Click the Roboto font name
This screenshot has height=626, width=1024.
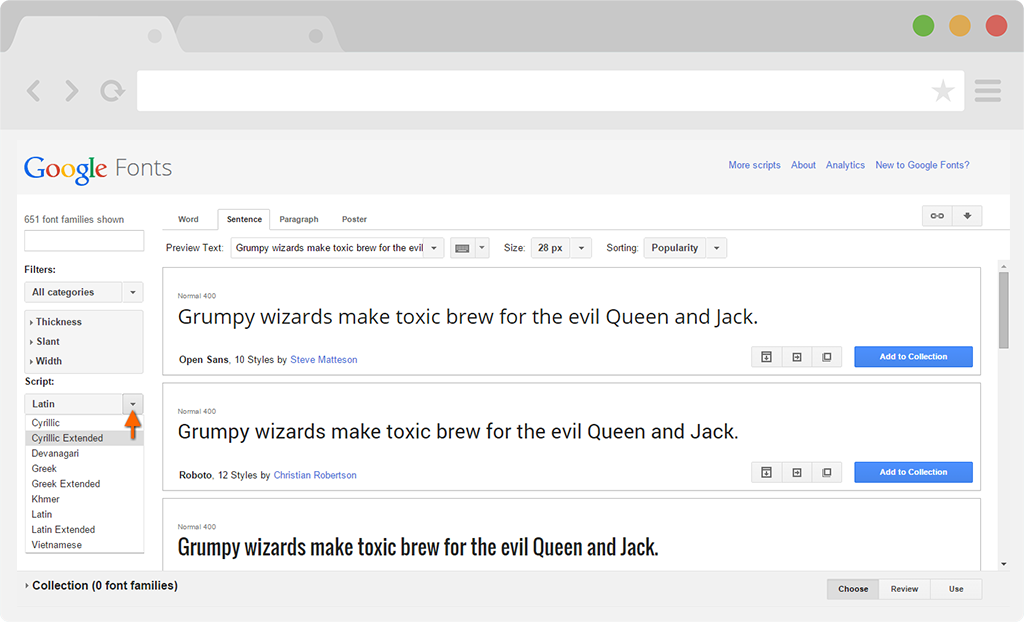[196, 475]
